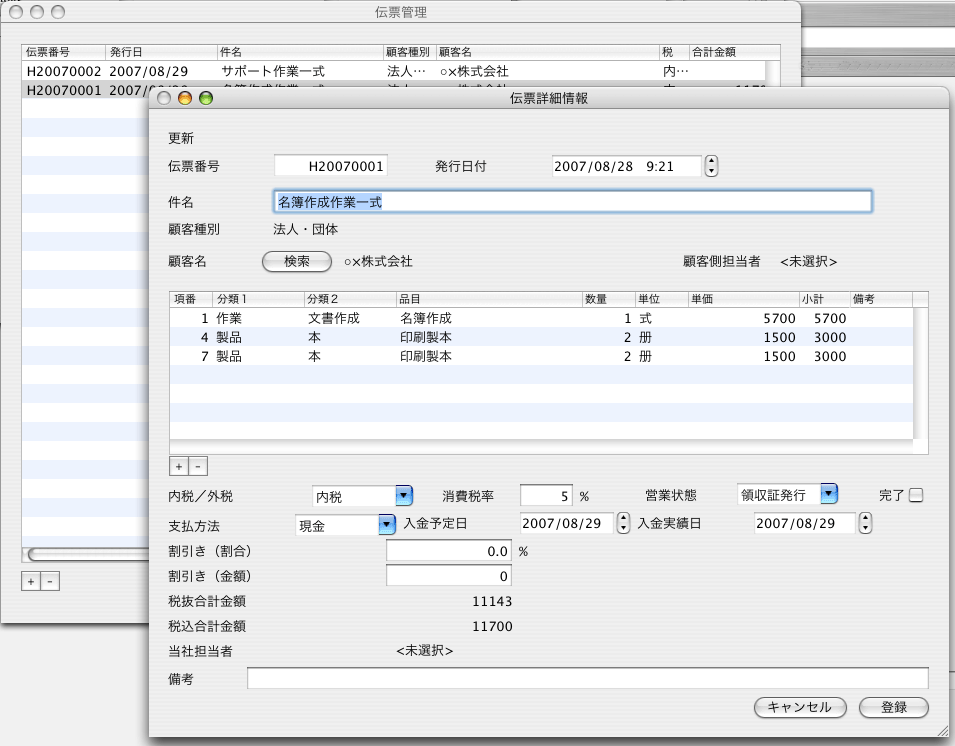Click the 入金予定日 stepper arrows
The height and width of the screenshot is (746, 955).
tap(624, 523)
